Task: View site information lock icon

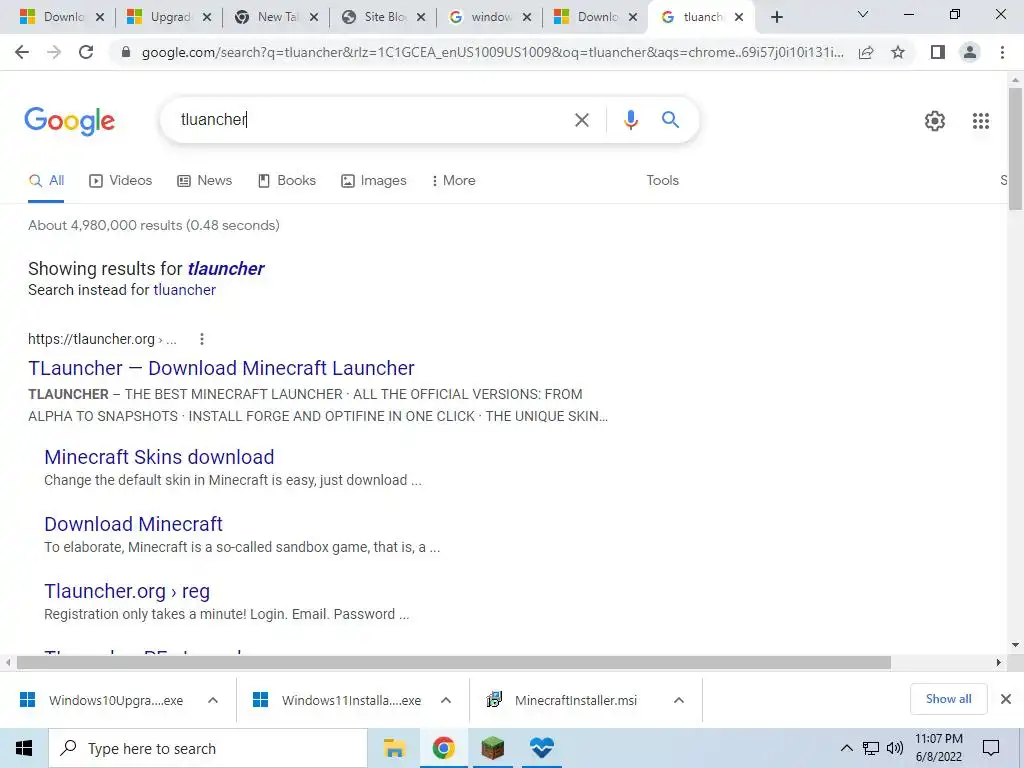Action: (x=126, y=52)
